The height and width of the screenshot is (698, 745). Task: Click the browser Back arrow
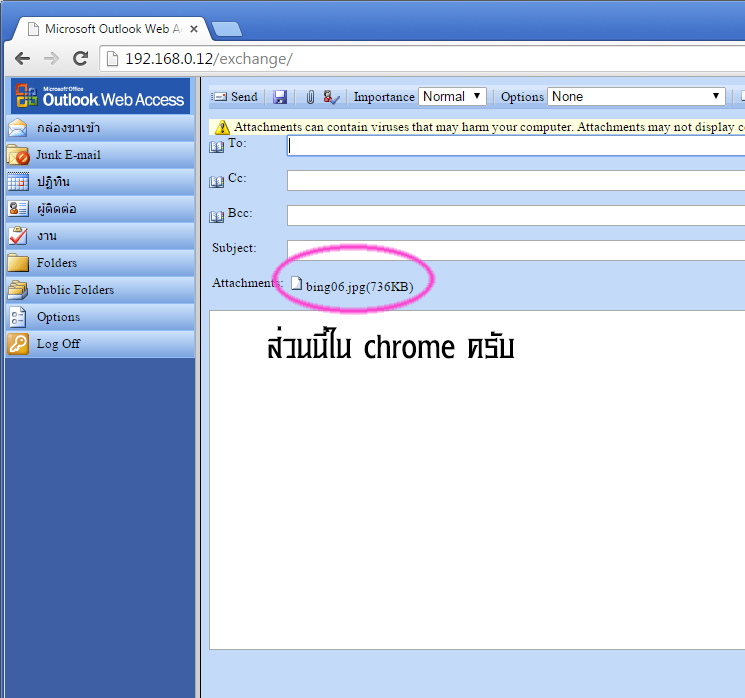click(22, 59)
